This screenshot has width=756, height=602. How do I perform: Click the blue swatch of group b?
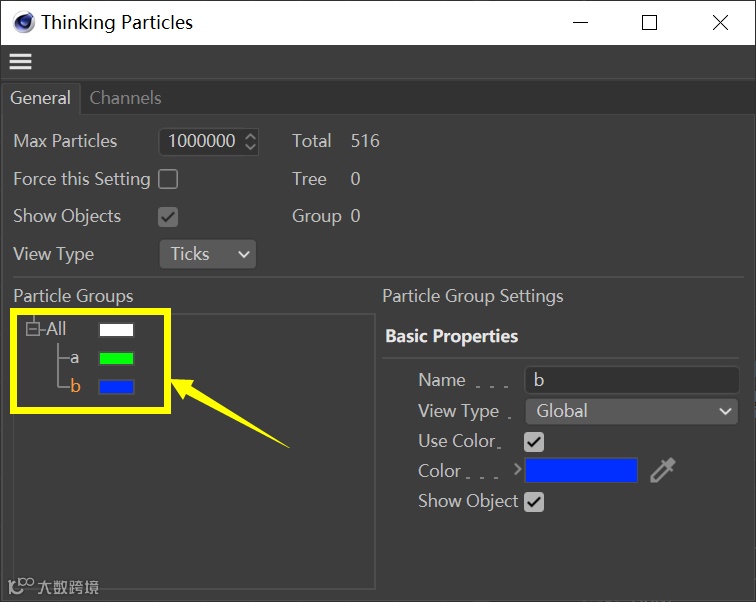(116, 387)
